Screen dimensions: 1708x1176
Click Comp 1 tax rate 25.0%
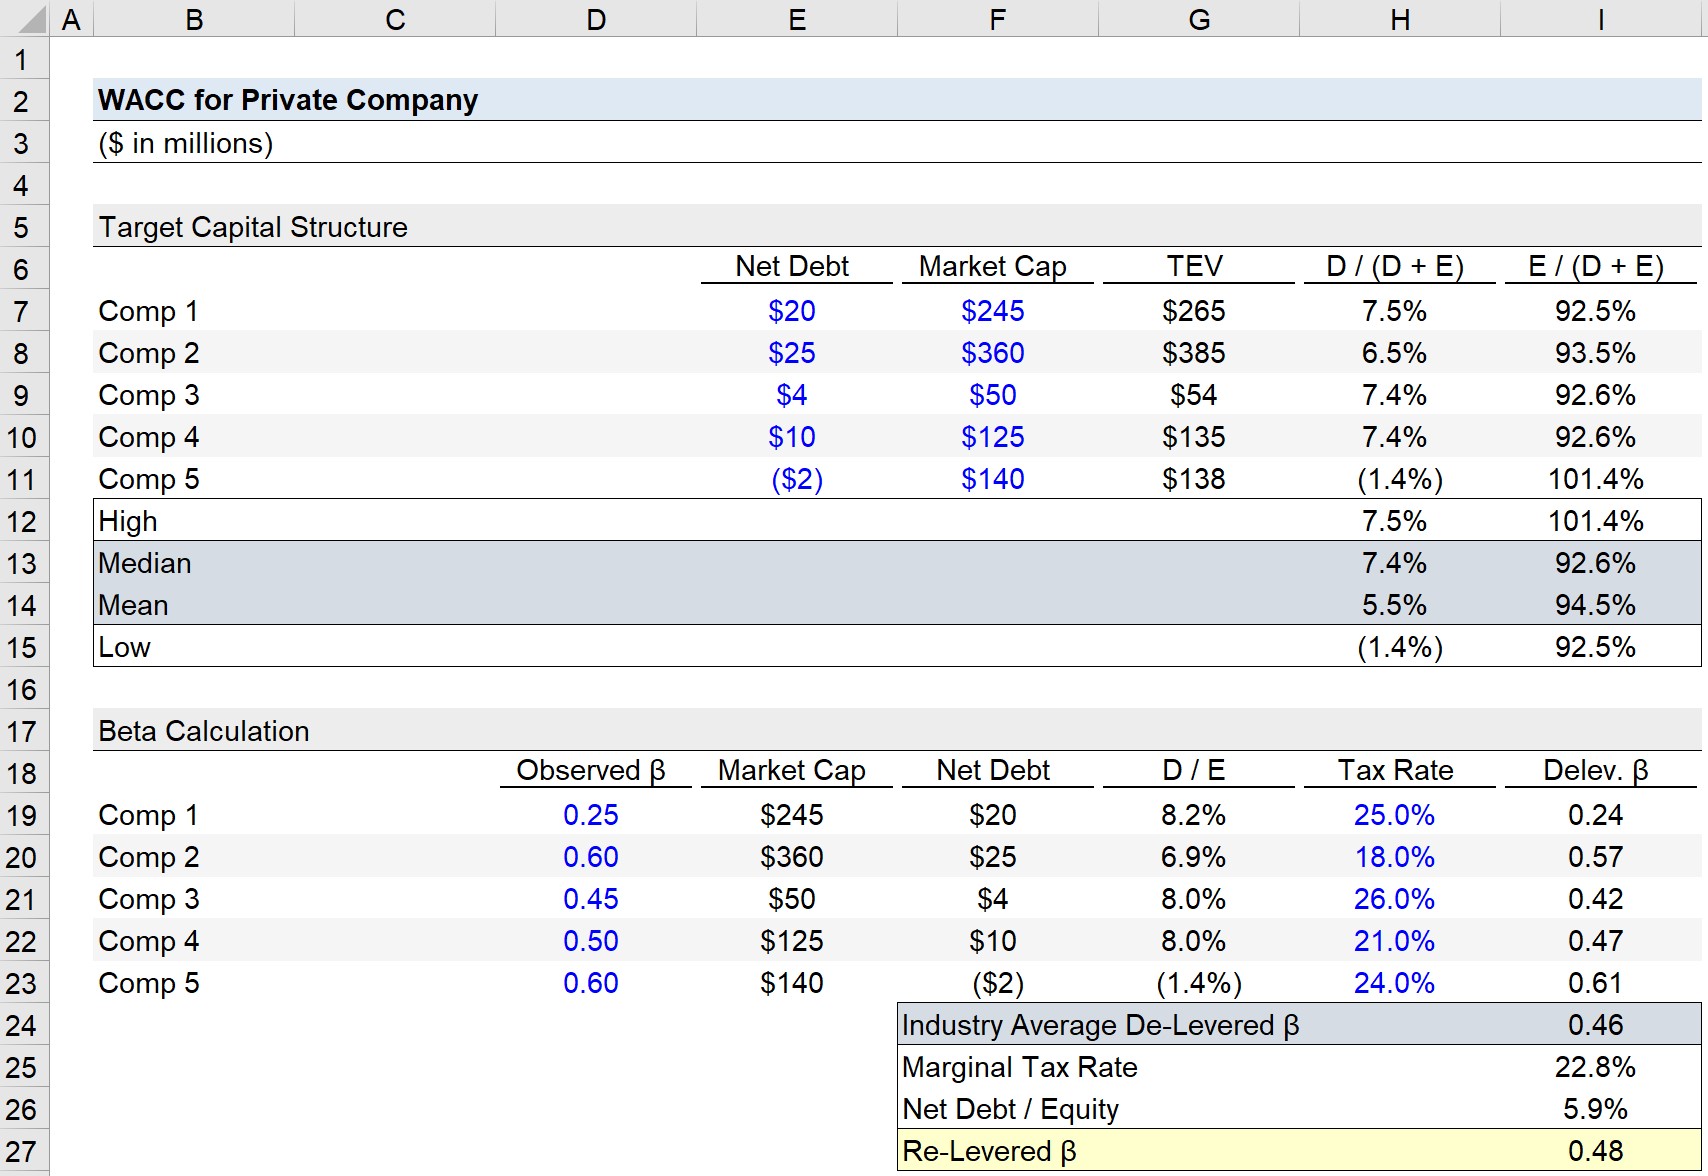[1394, 815]
